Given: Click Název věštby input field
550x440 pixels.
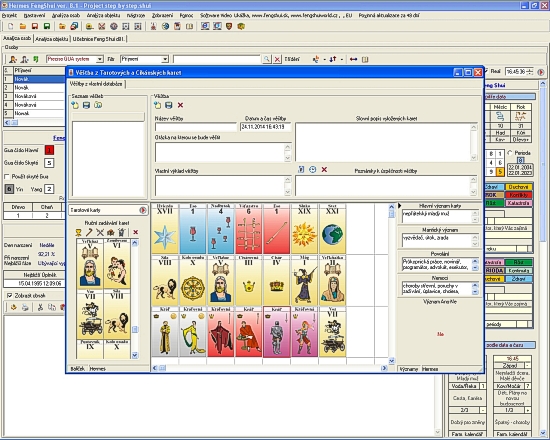Looking at the screenshot, I should [x=196, y=127].
